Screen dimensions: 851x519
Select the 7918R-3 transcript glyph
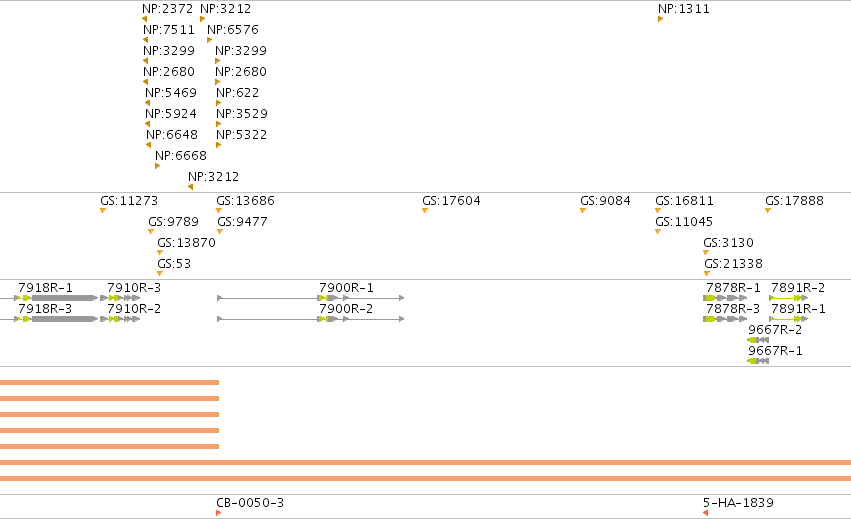coord(49,319)
